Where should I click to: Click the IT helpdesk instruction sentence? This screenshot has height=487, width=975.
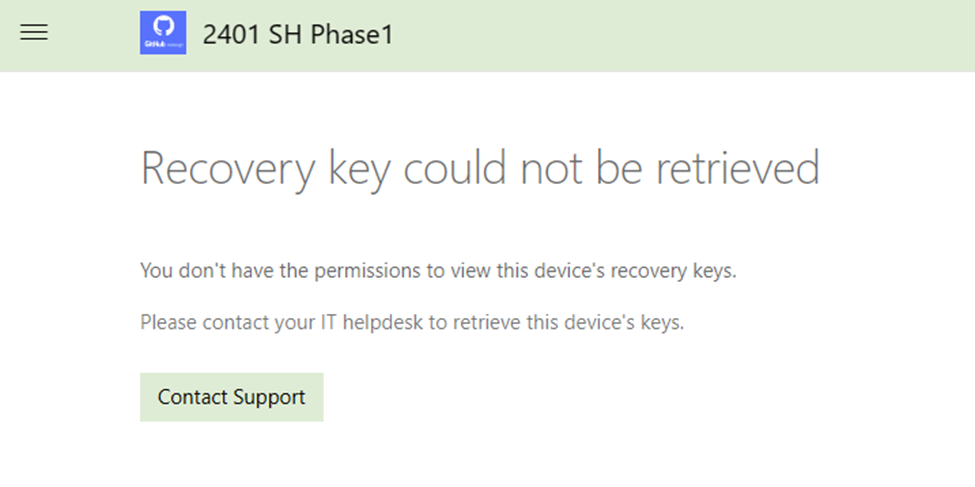tap(412, 322)
